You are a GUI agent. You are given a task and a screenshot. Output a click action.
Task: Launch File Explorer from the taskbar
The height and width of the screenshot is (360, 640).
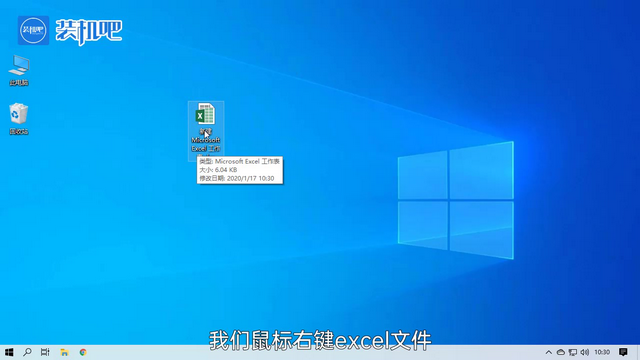(64, 352)
